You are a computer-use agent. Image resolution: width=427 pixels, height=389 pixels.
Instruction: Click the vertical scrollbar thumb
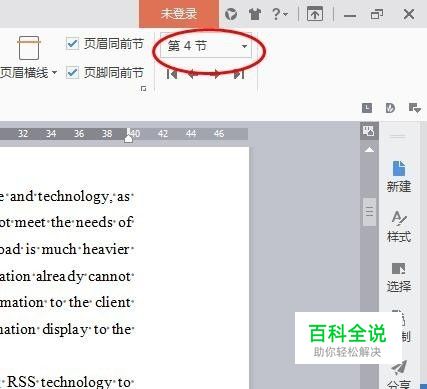coord(369,212)
